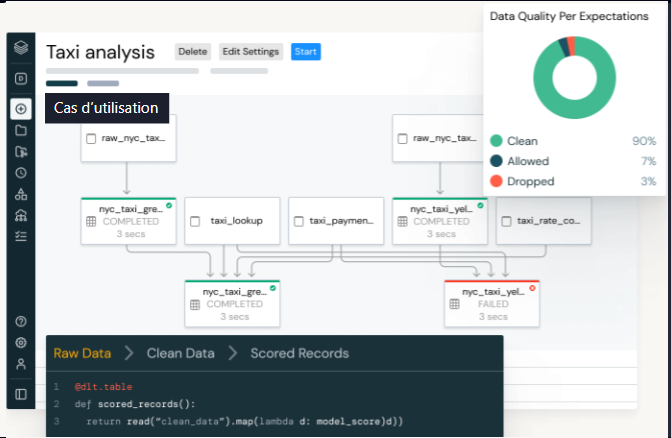This screenshot has height=438, width=671.
Task: Click the Edit Settings button
Action: 250,52
